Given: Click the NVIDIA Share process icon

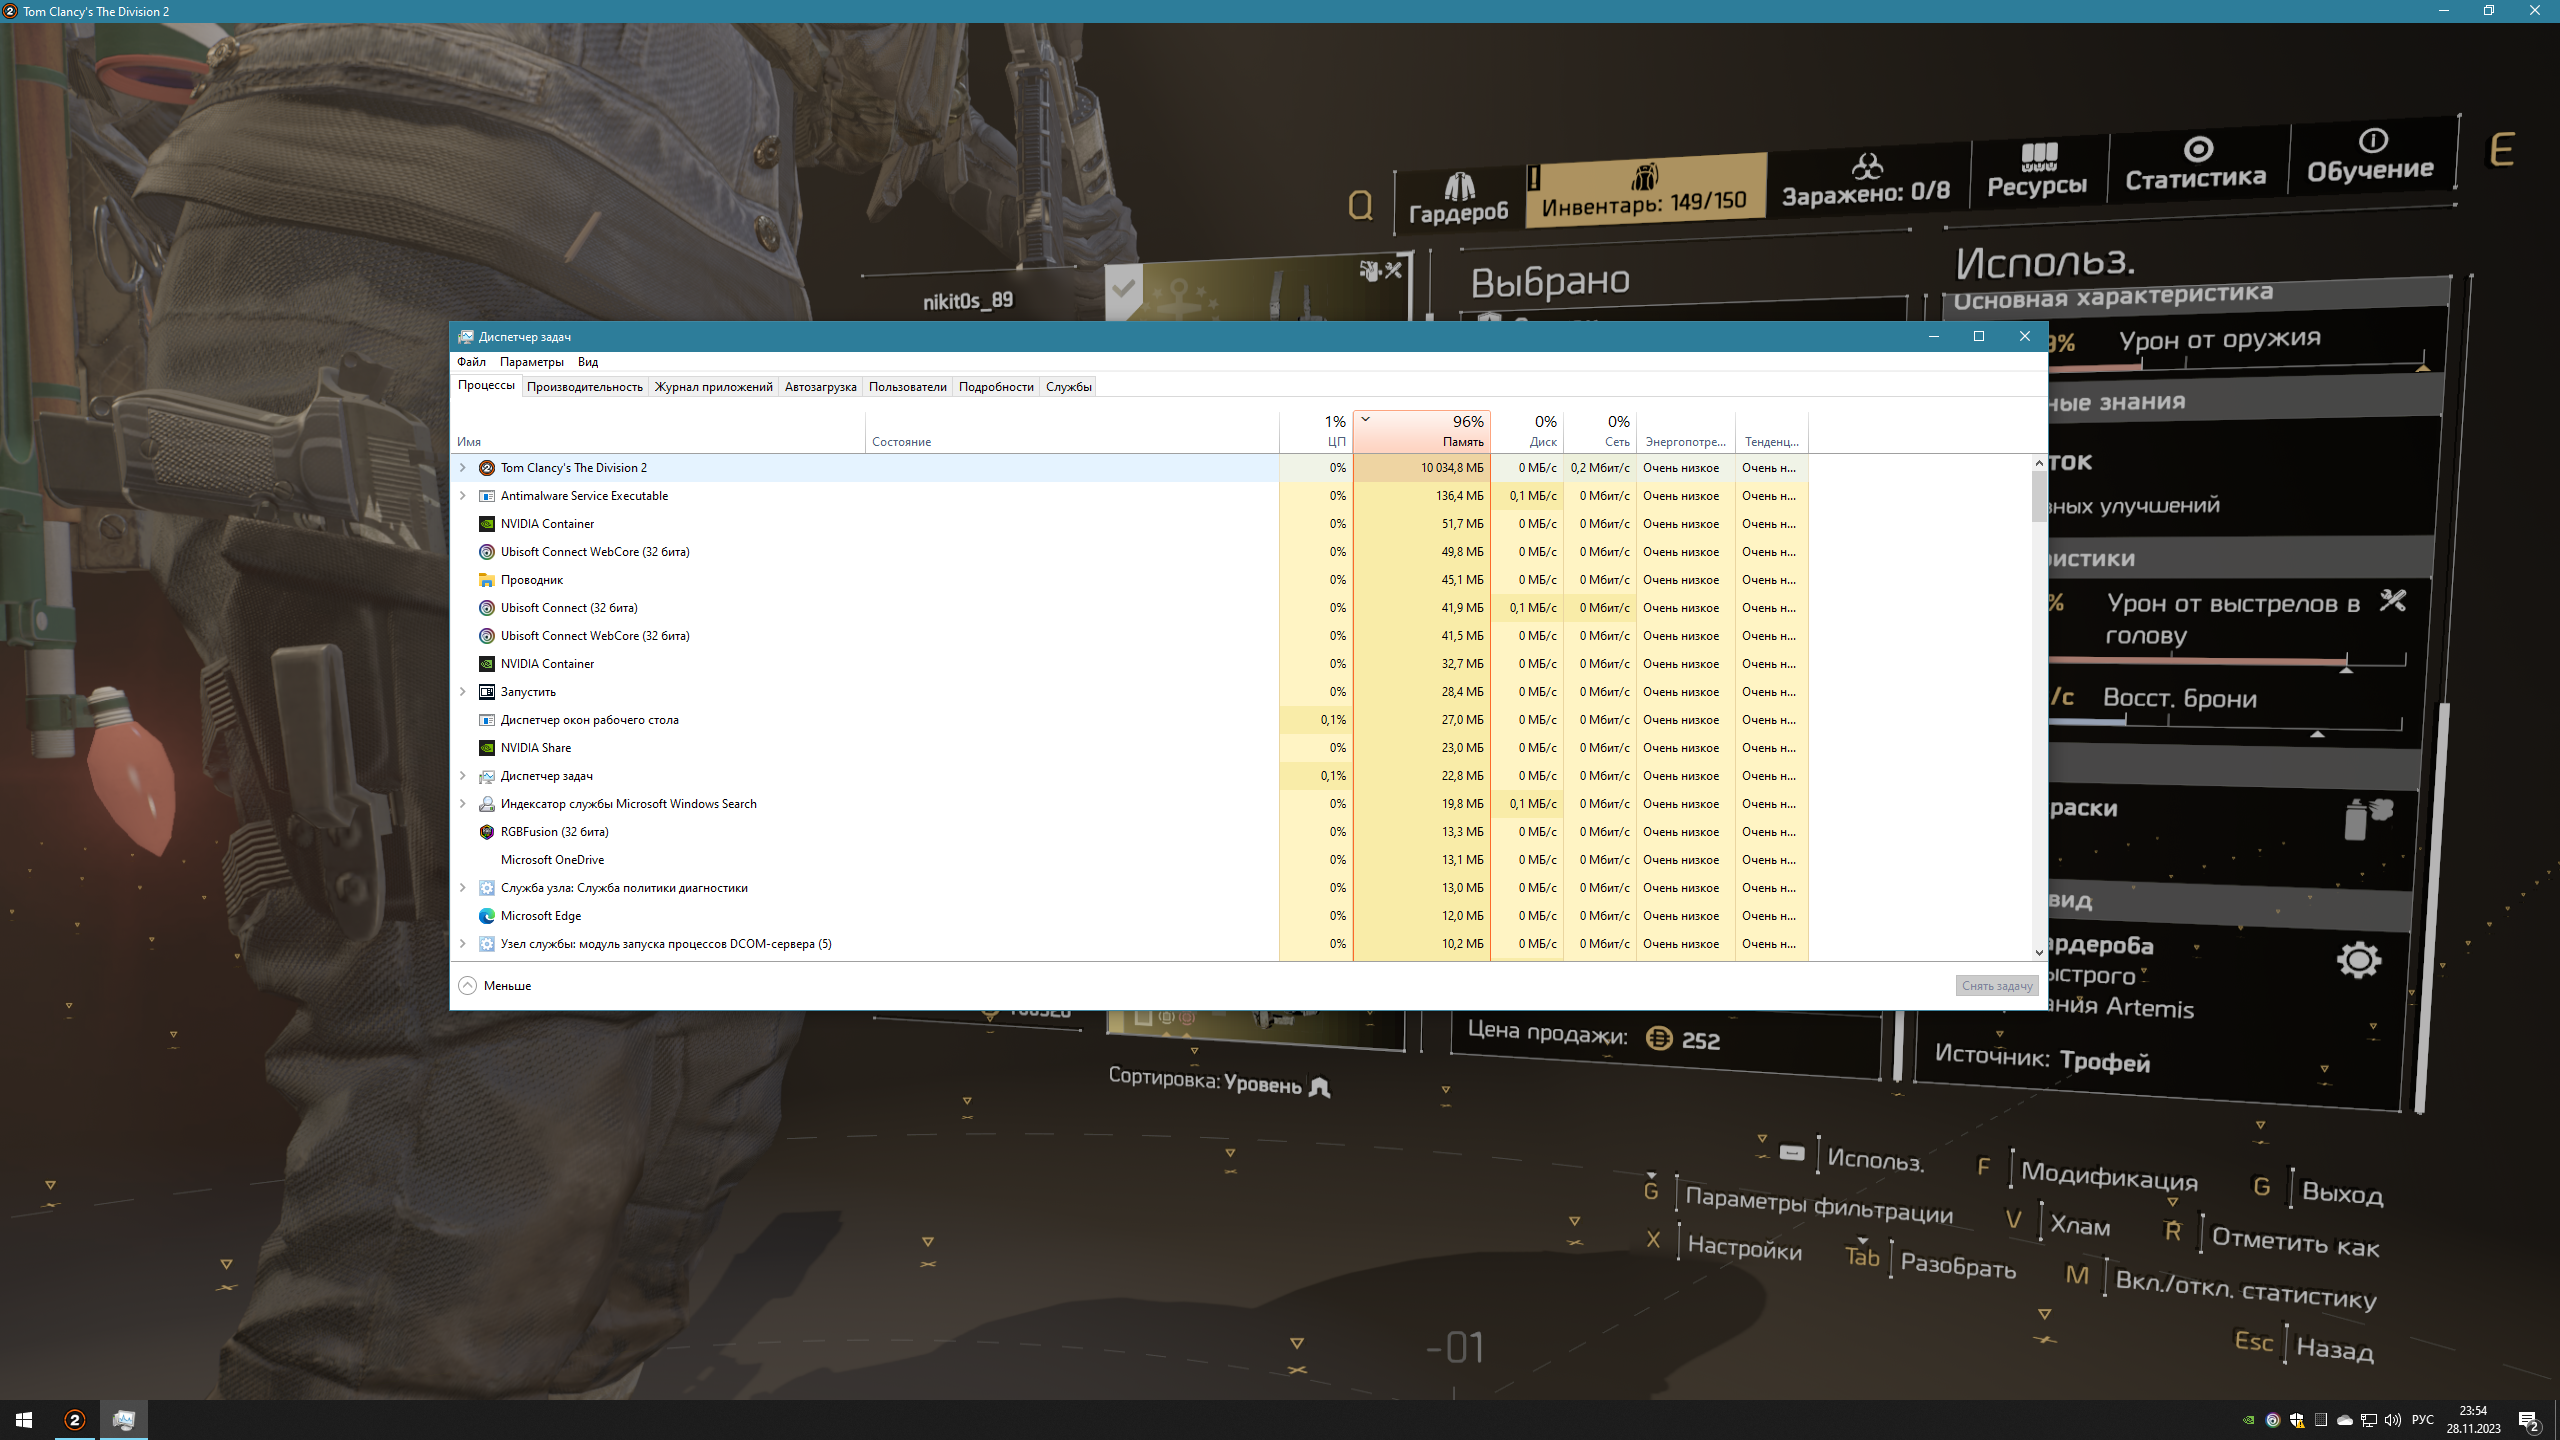Looking at the screenshot, I should pos(487,748).
